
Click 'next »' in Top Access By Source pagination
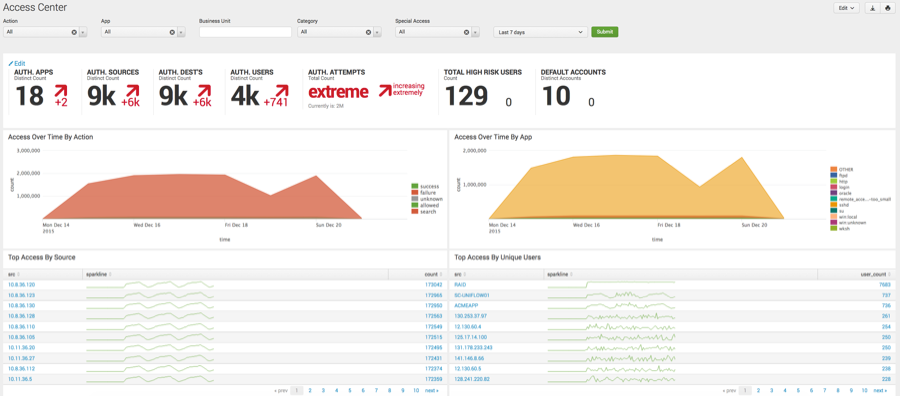(432, 390)
